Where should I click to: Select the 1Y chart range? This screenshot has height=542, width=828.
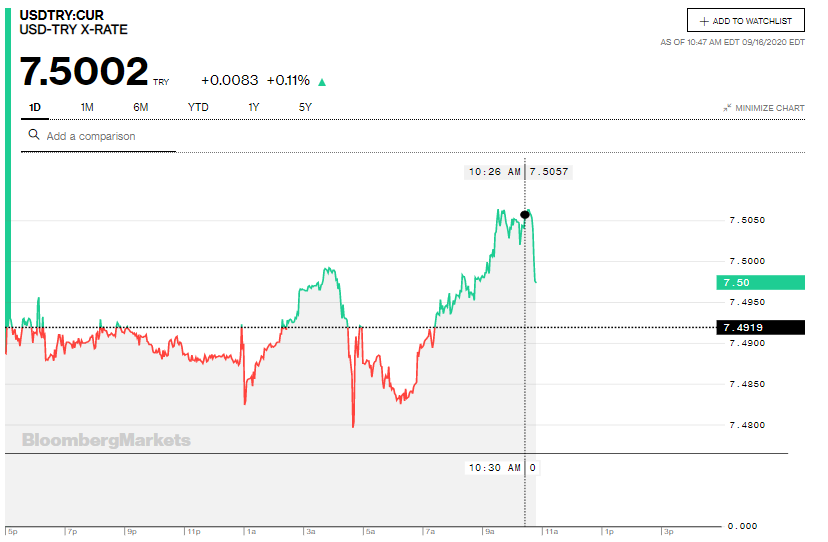(254, 107)
